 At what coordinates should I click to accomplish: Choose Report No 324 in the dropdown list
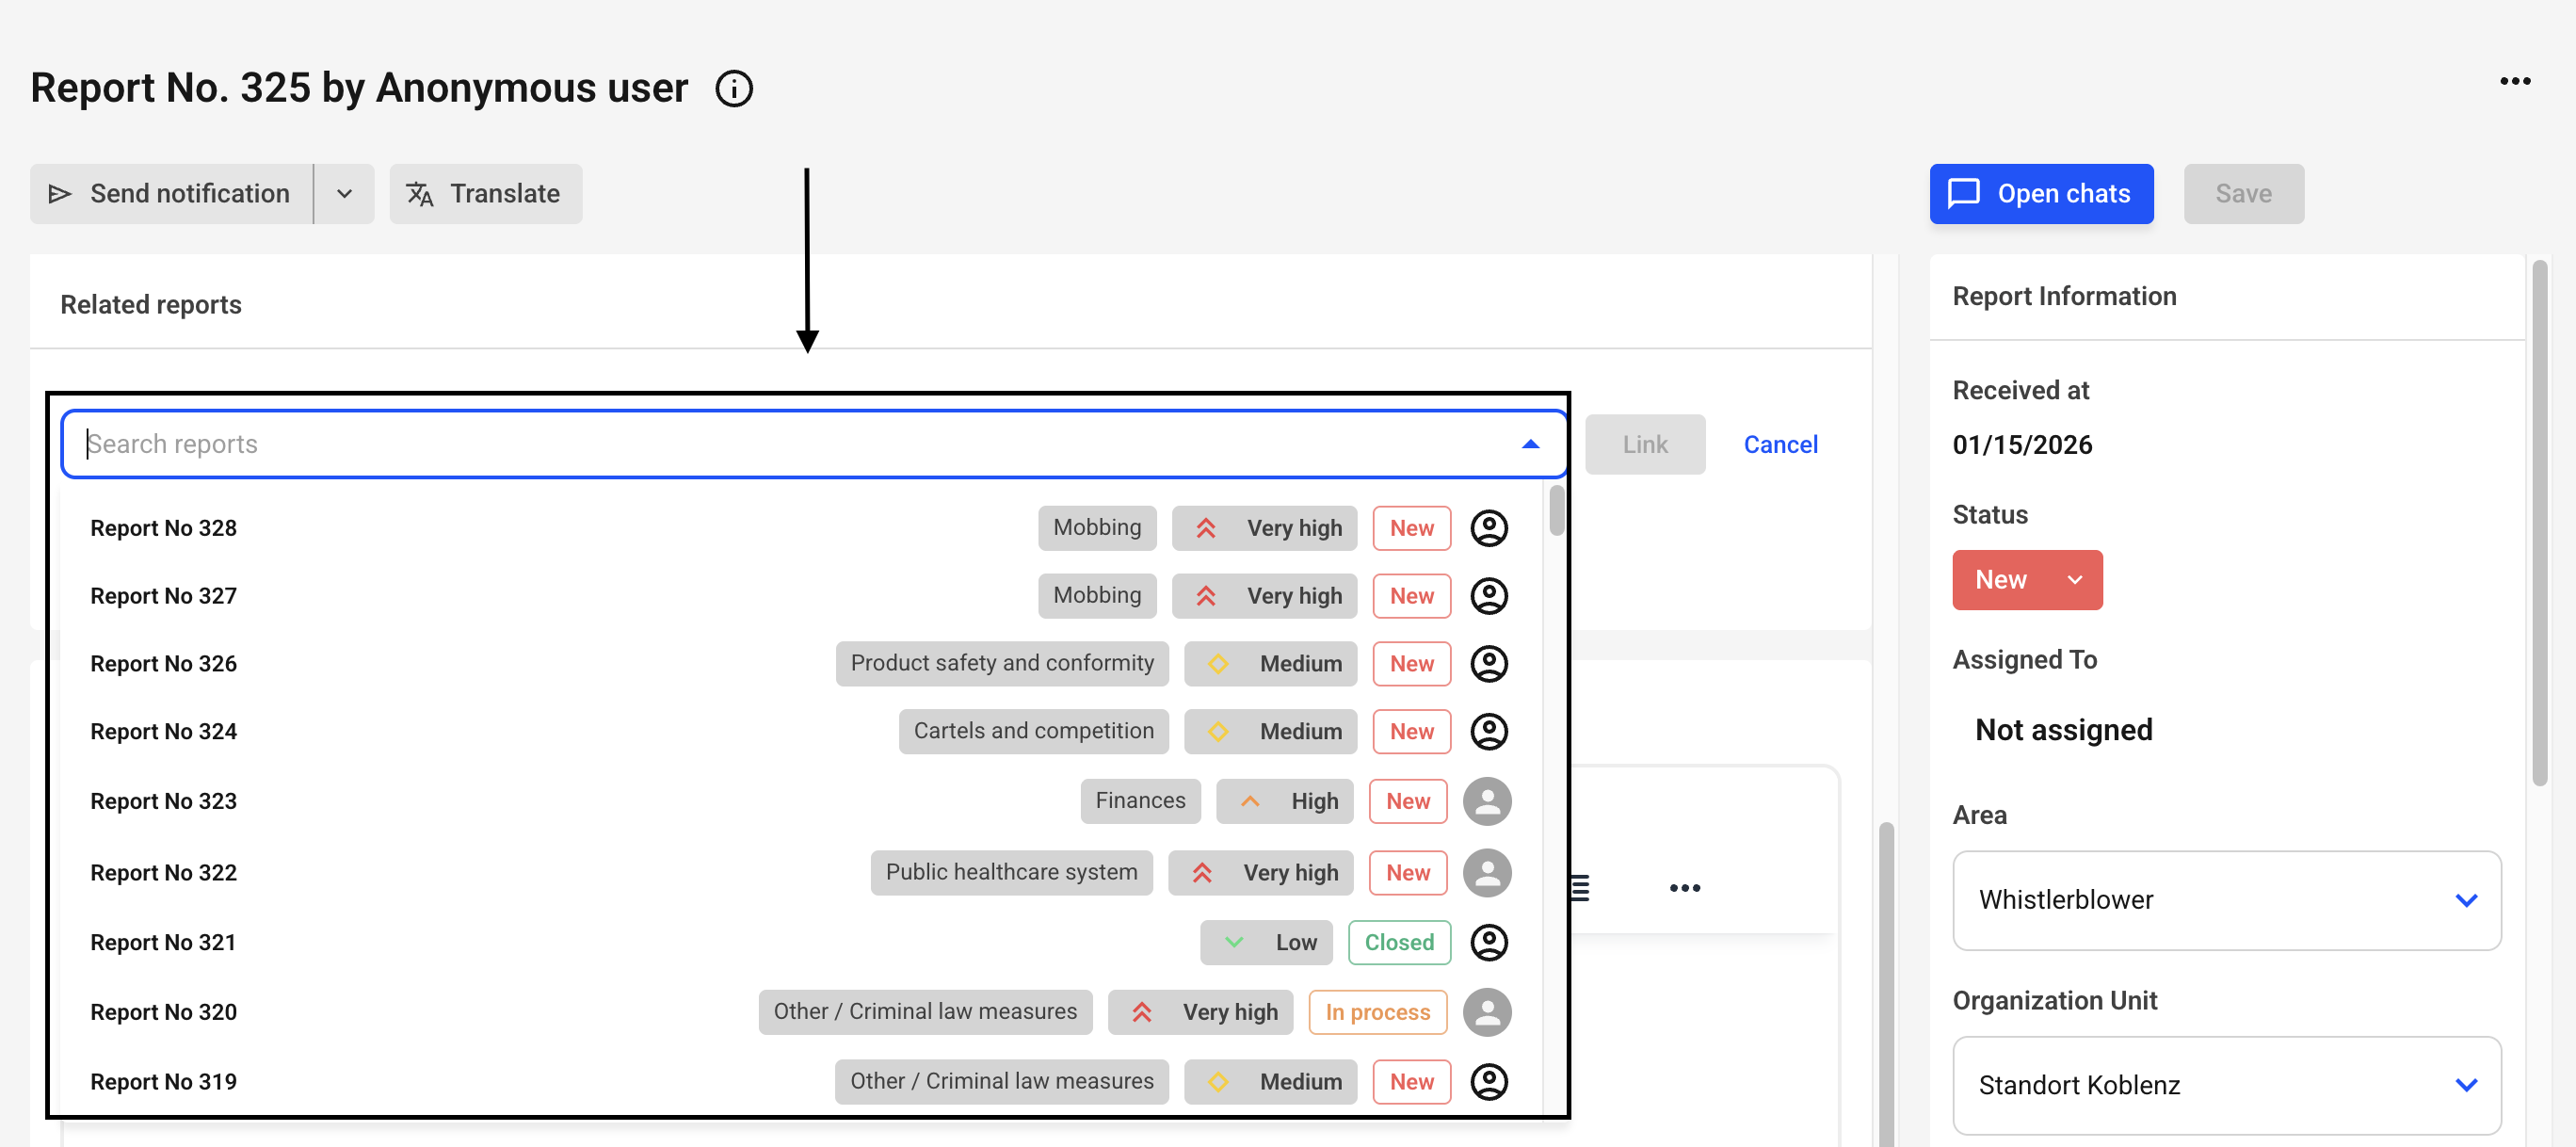click(164, 732)
